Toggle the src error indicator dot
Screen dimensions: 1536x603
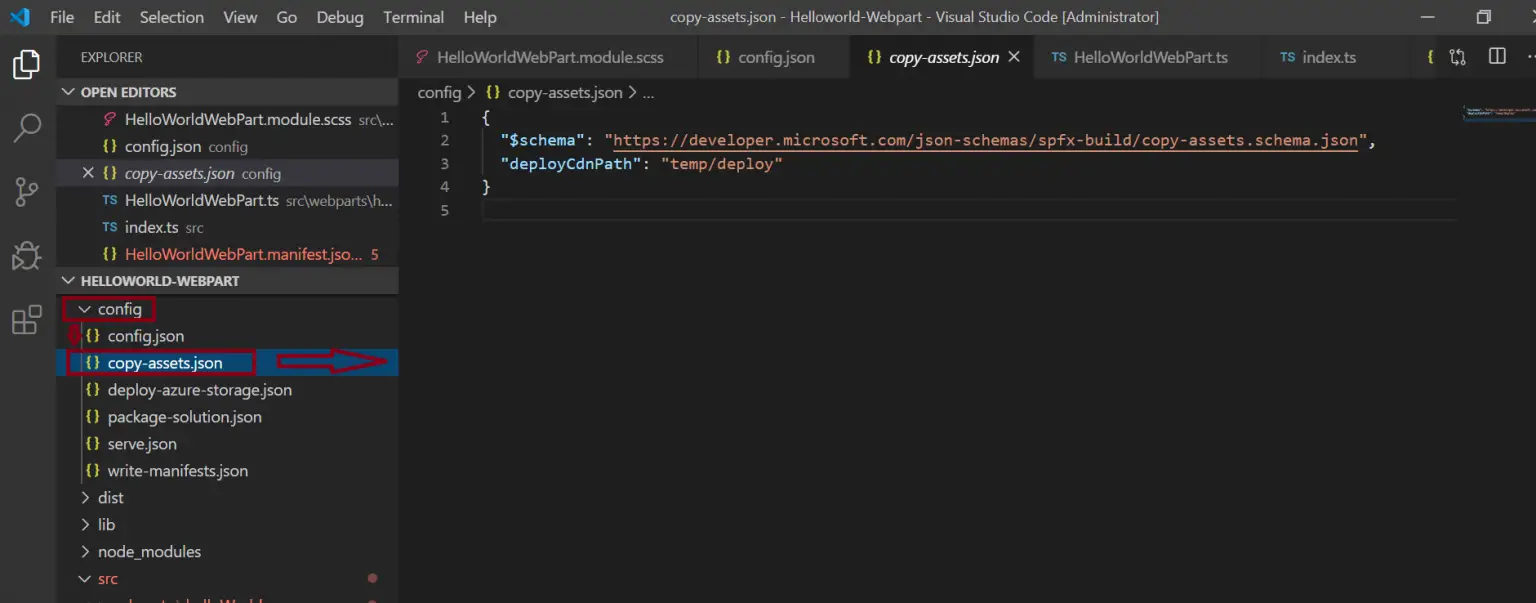coord(372,578)
